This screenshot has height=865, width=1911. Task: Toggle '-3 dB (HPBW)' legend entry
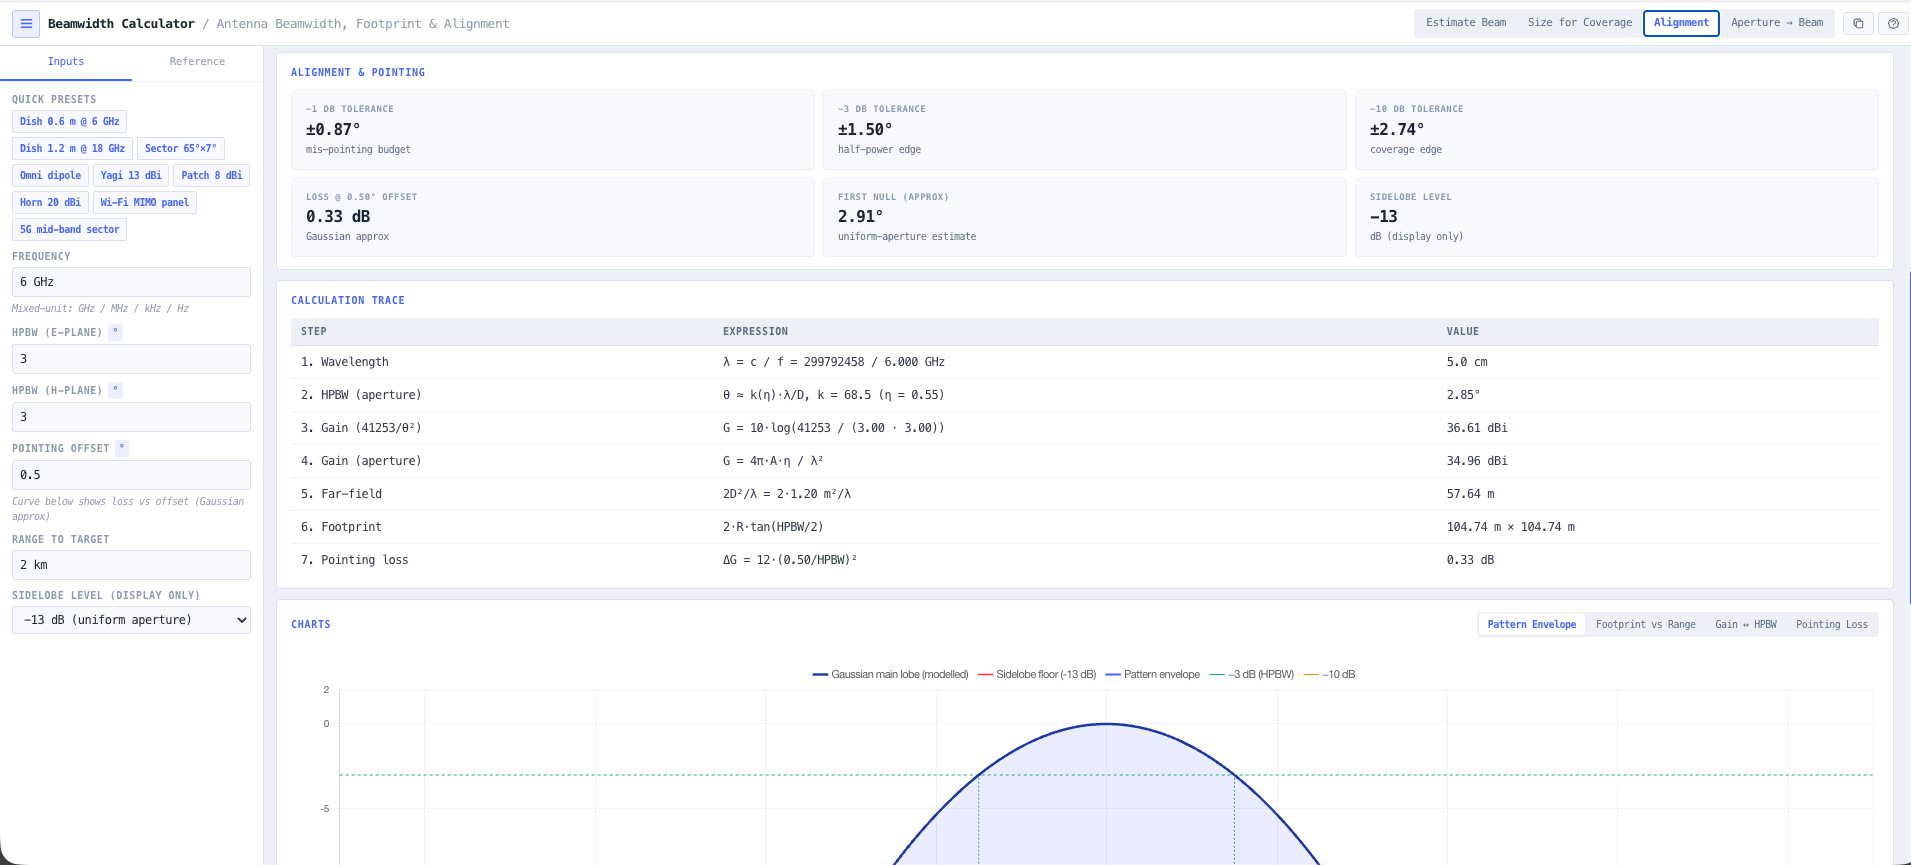pyautogui.click(x=1251, y=675)
